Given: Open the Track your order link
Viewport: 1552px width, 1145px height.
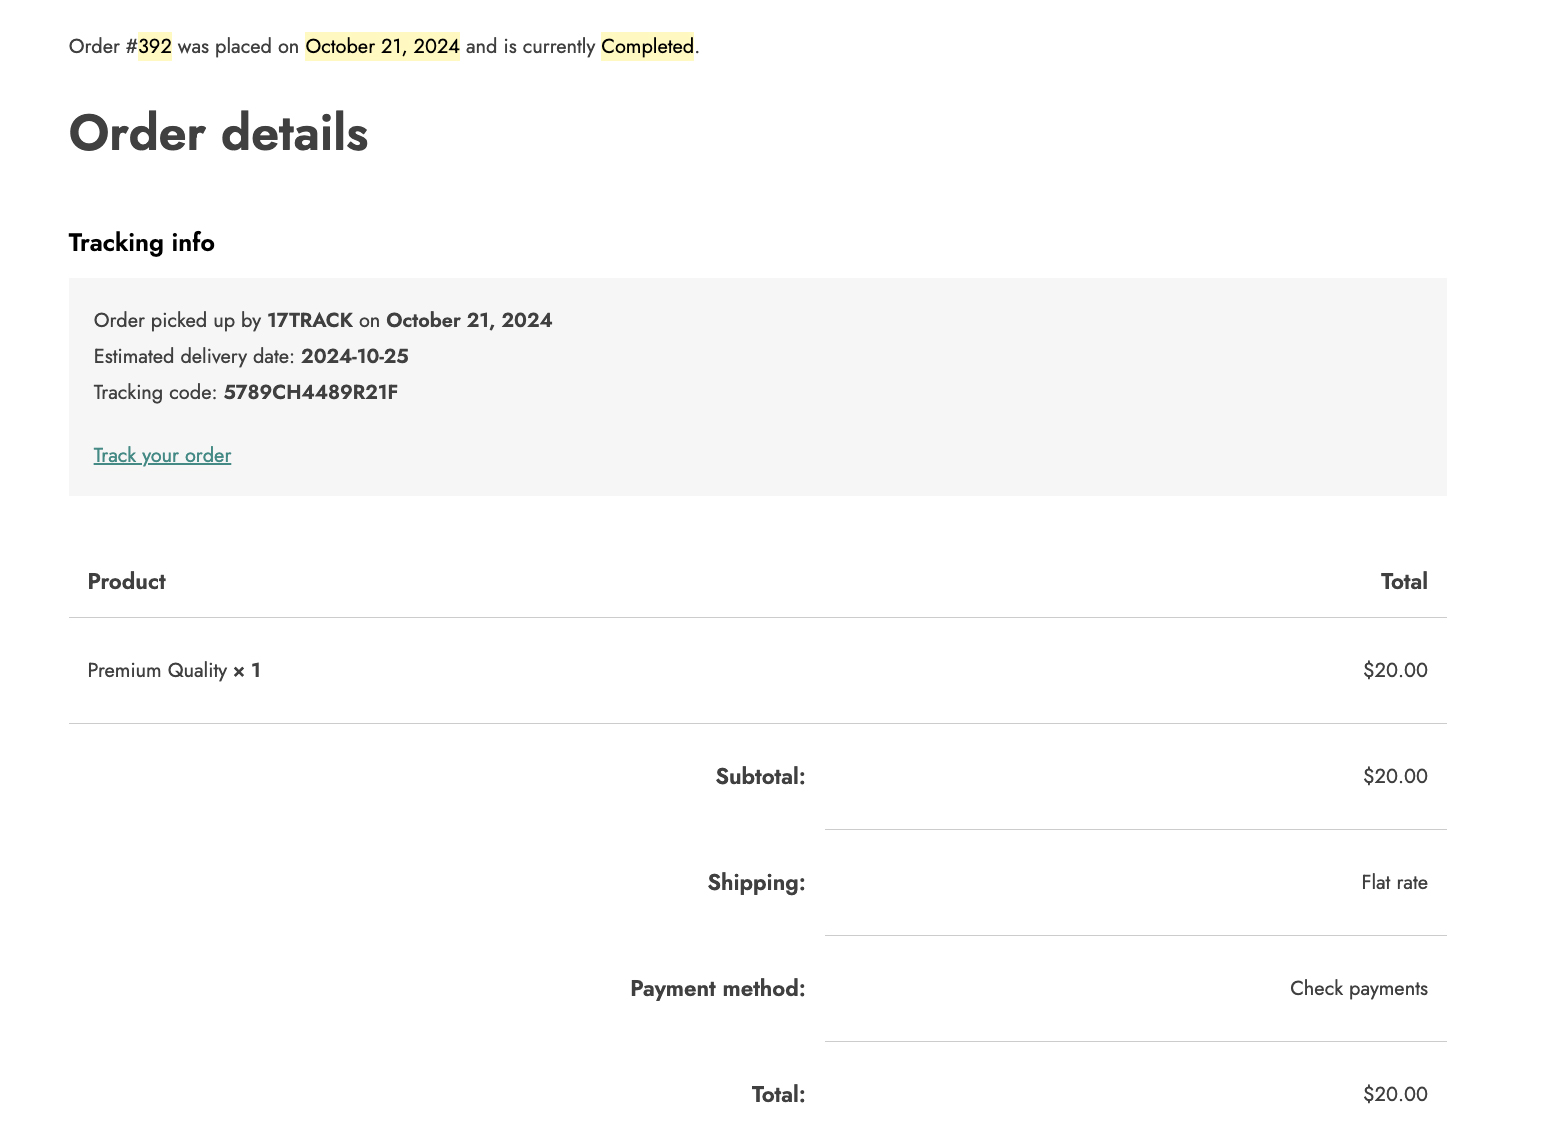Looking at the screenshot, I should (162, 456).
